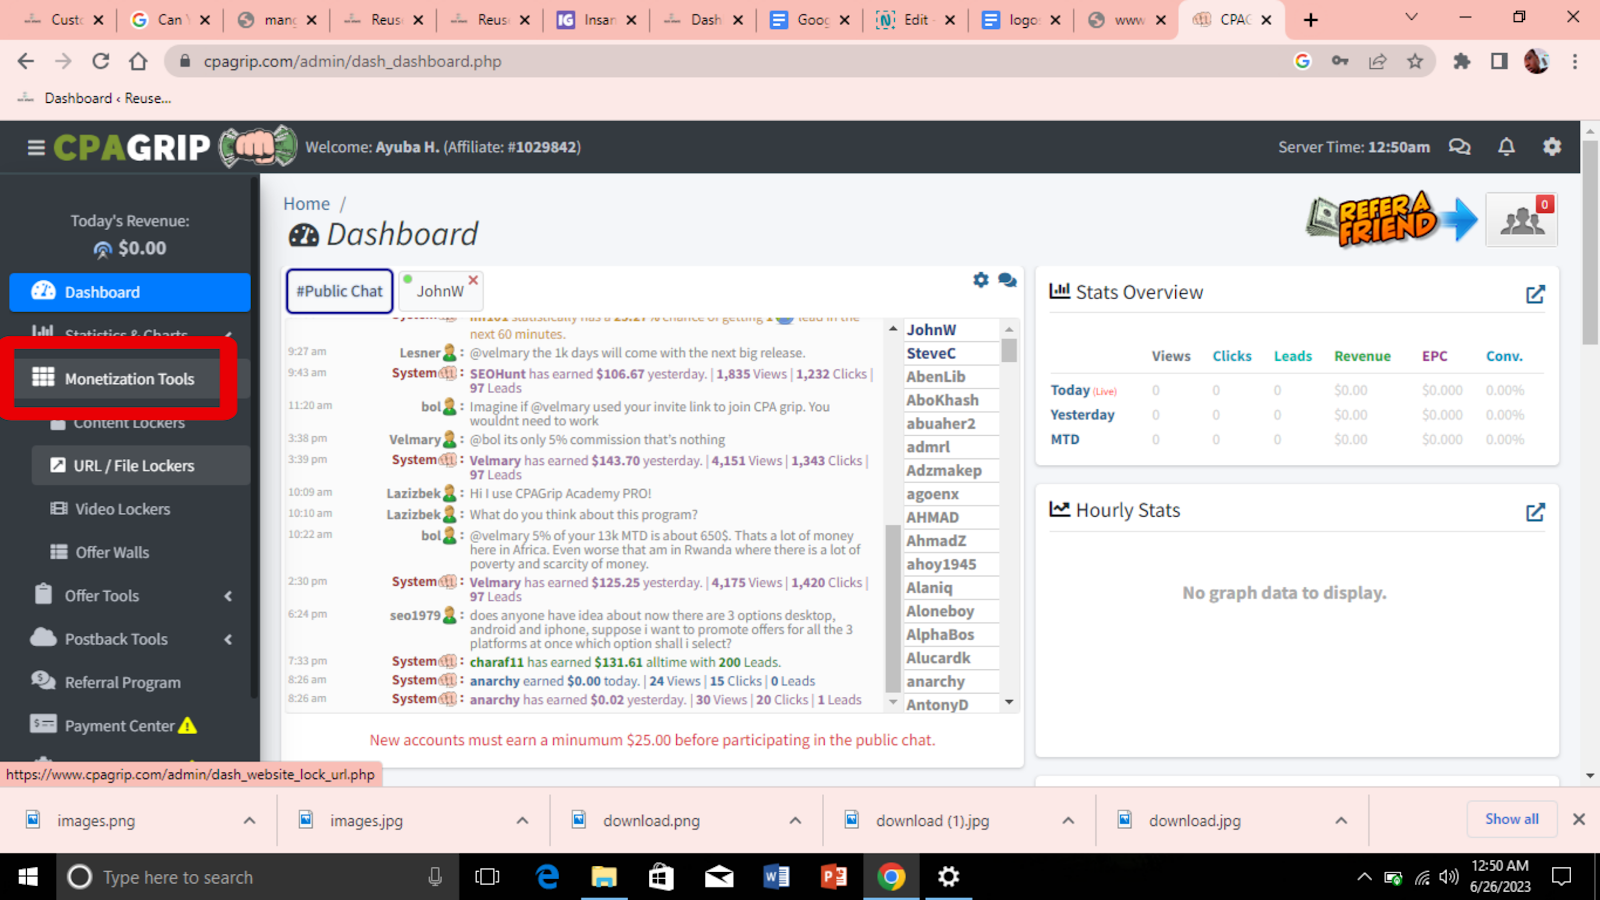Screen dimensions: 1600x900
Task: Open new browser tab
Action: [x=1311, y=19]
